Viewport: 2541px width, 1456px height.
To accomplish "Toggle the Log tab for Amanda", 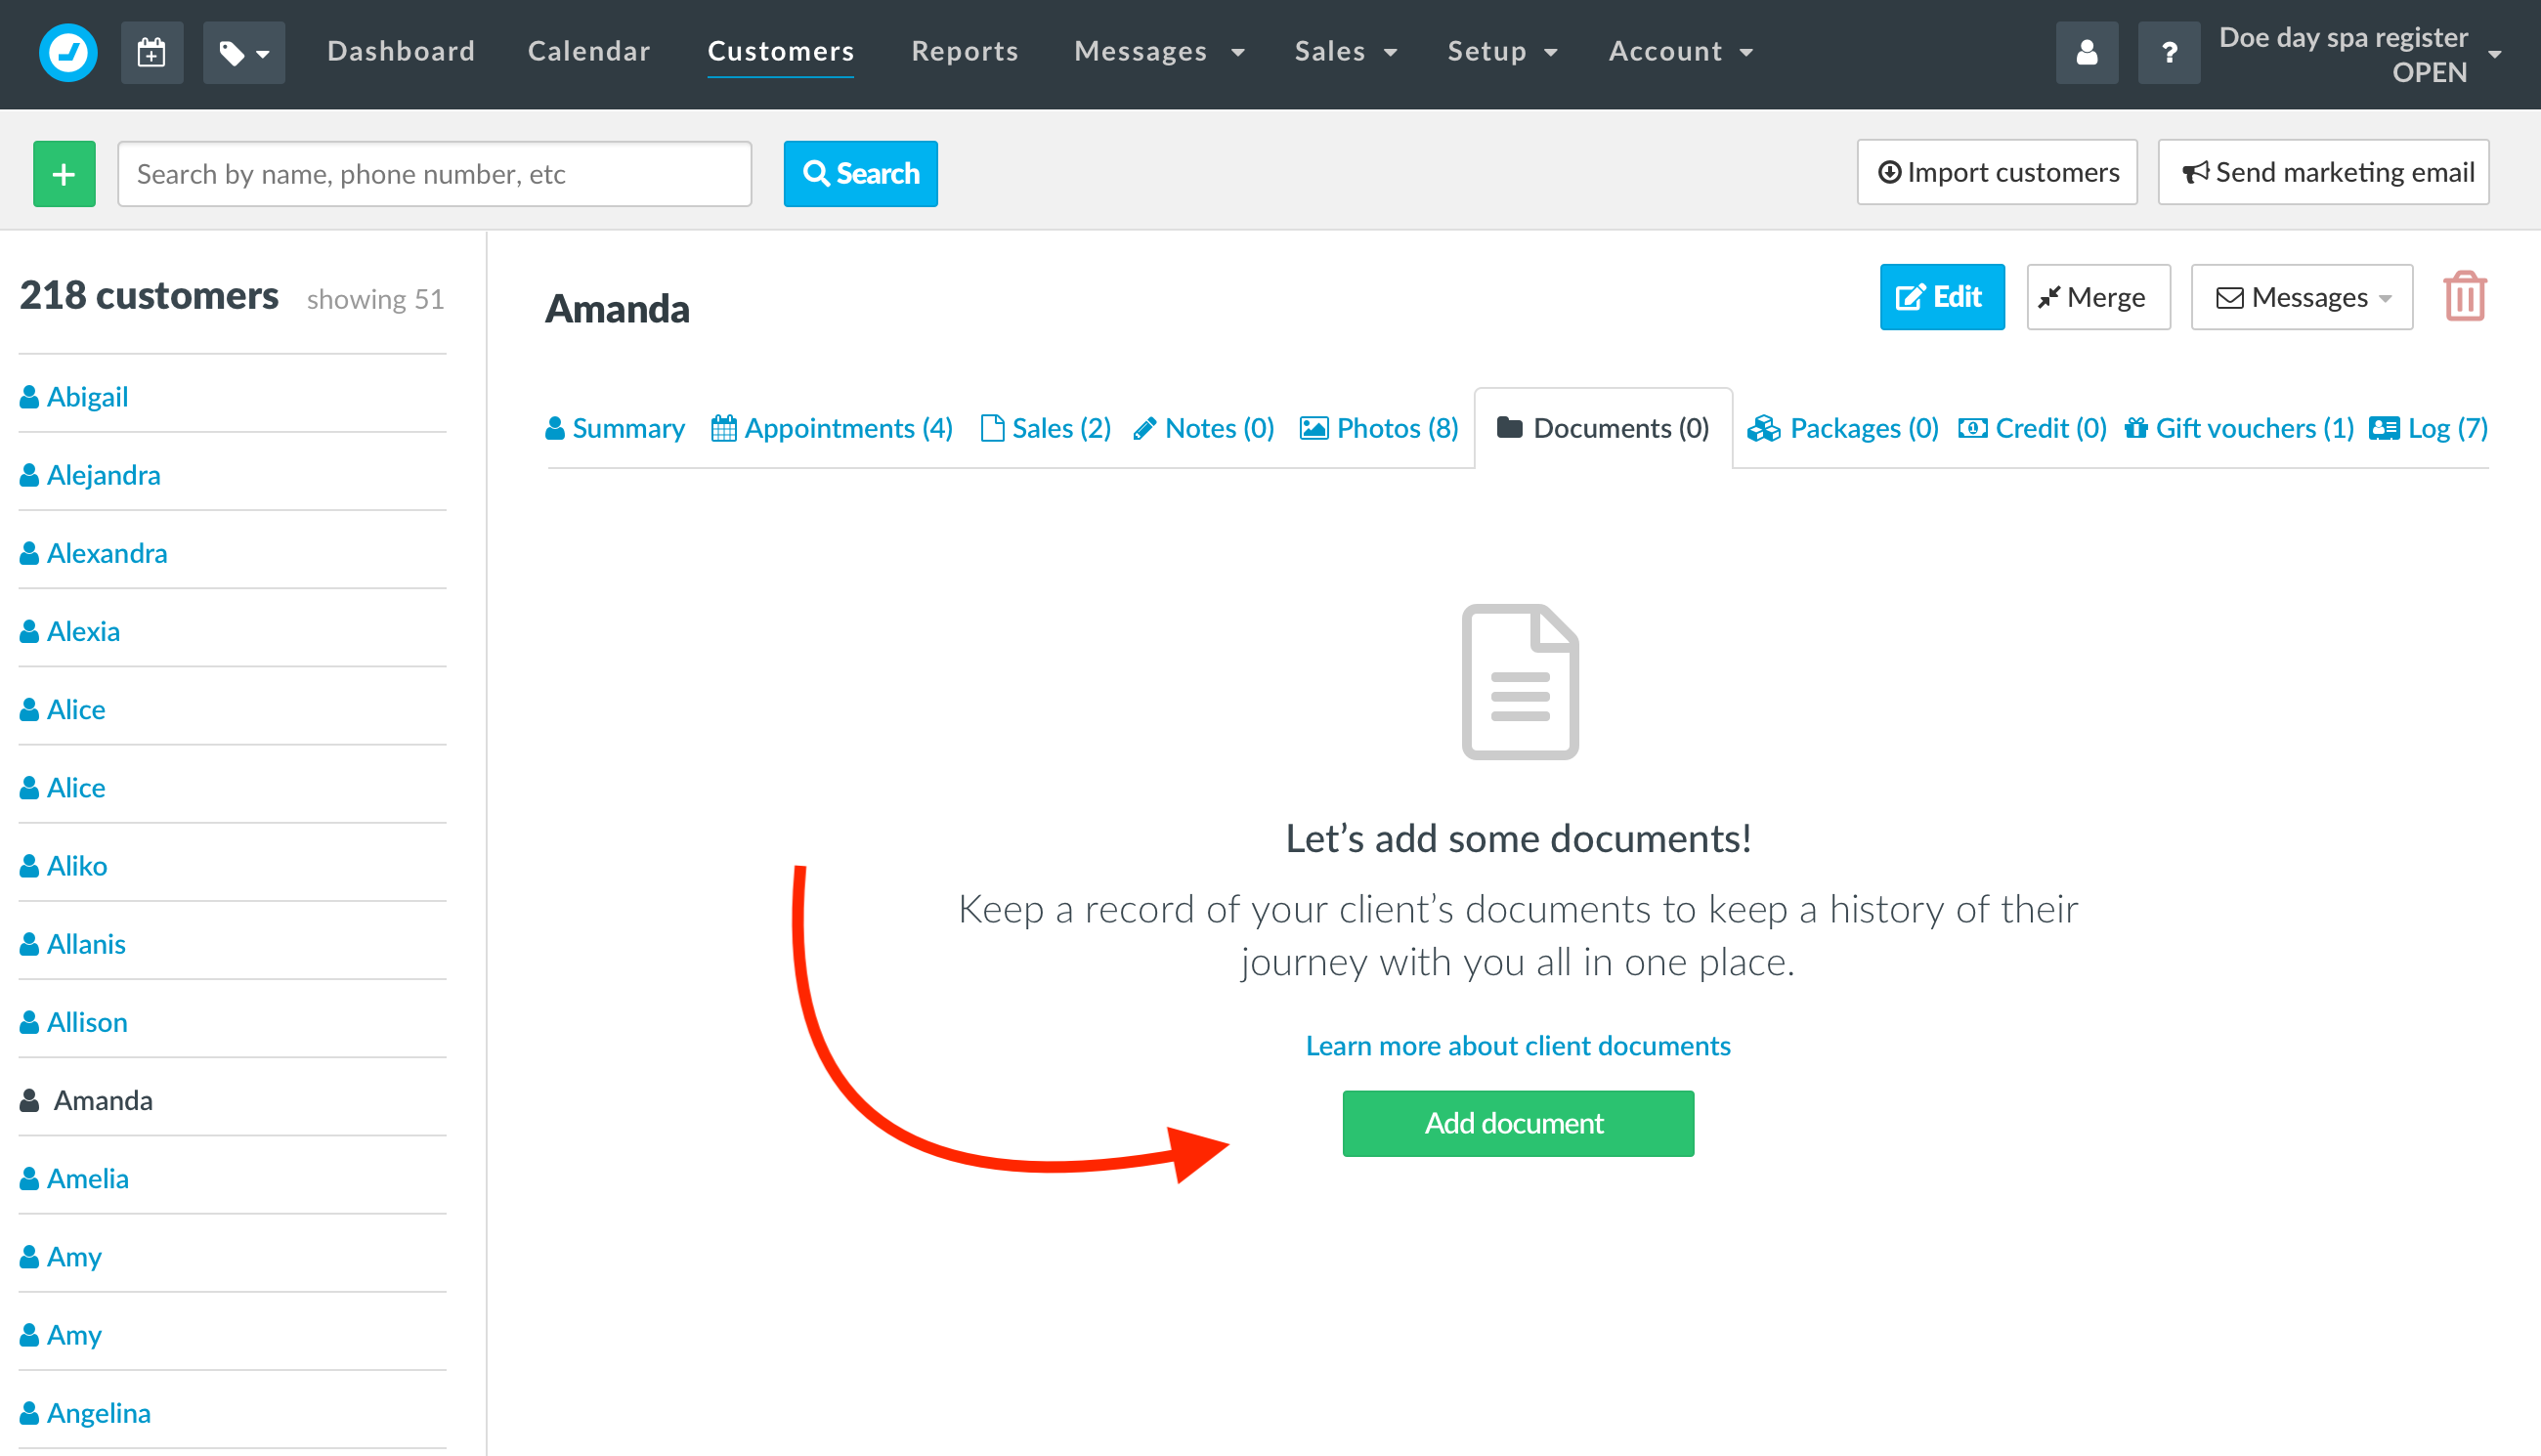I will pos(2432,429).
